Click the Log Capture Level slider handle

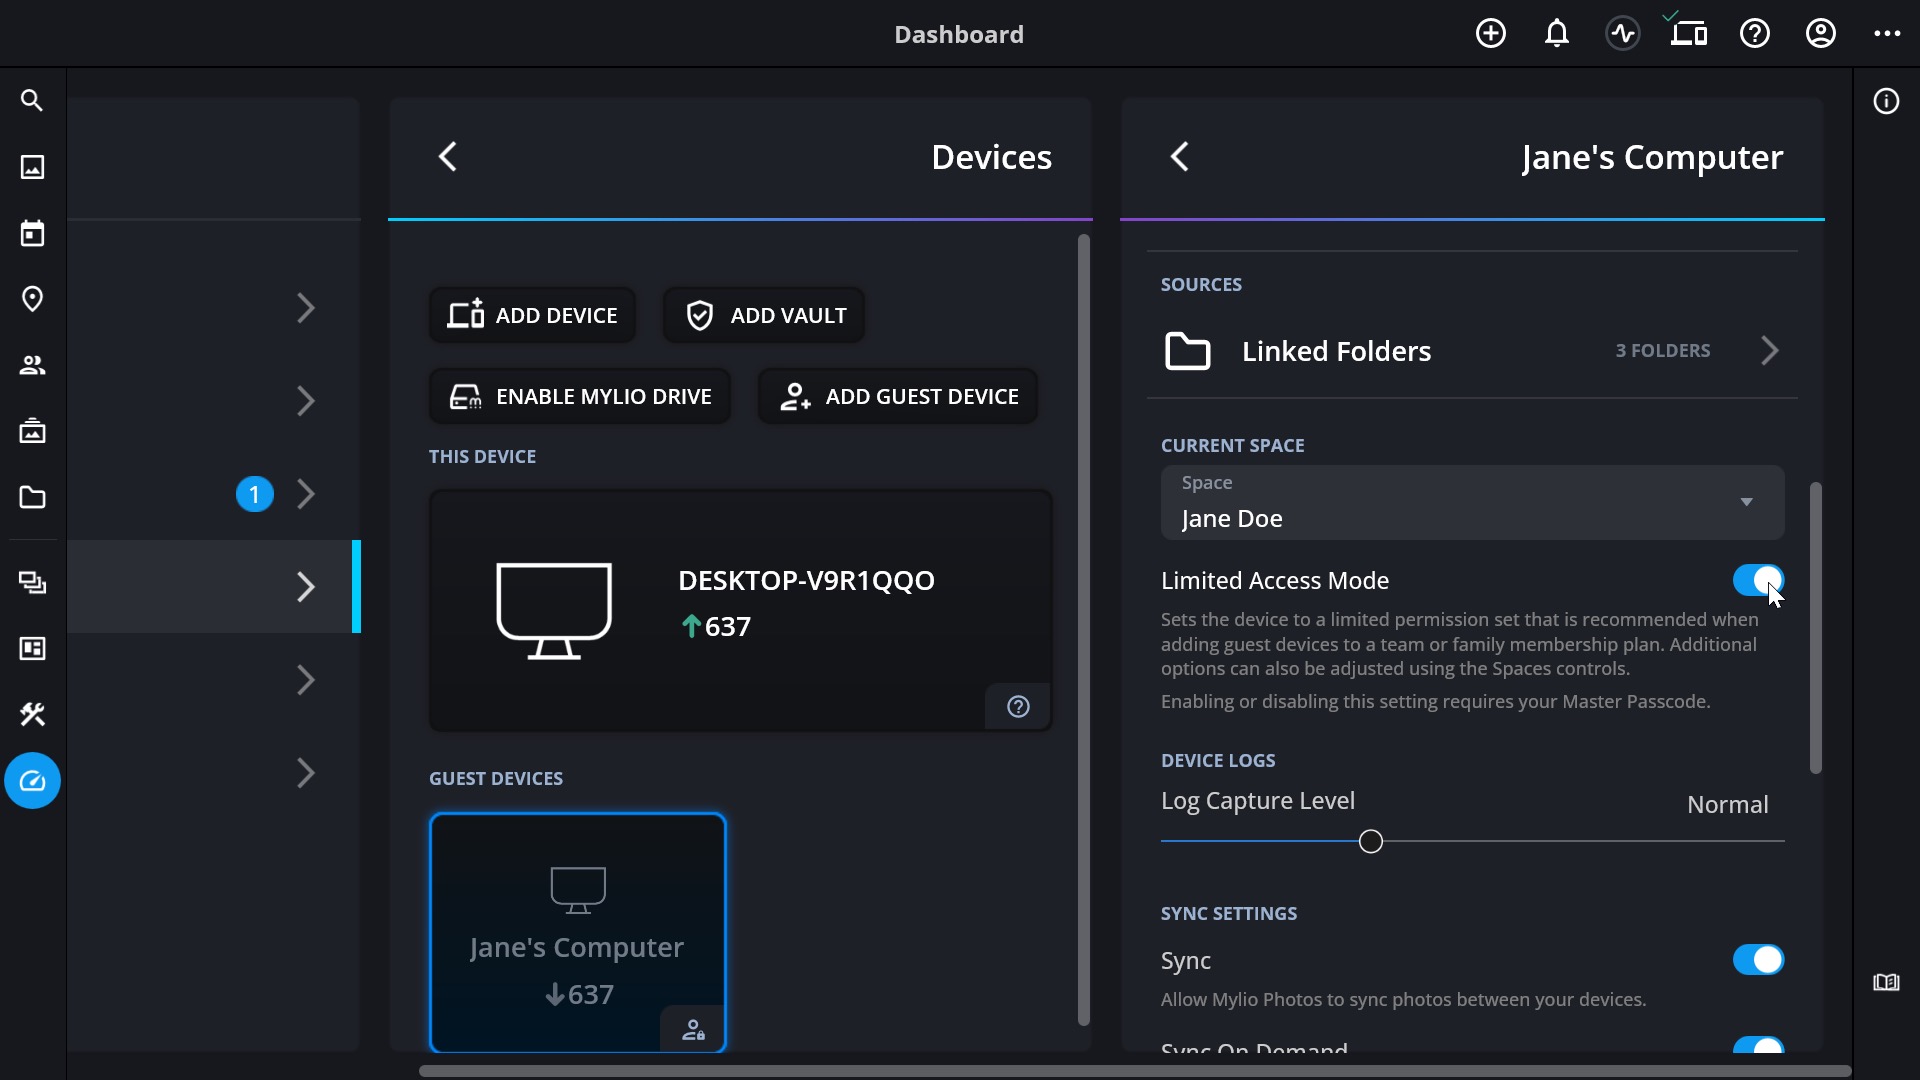click(x=1370, y=842)
